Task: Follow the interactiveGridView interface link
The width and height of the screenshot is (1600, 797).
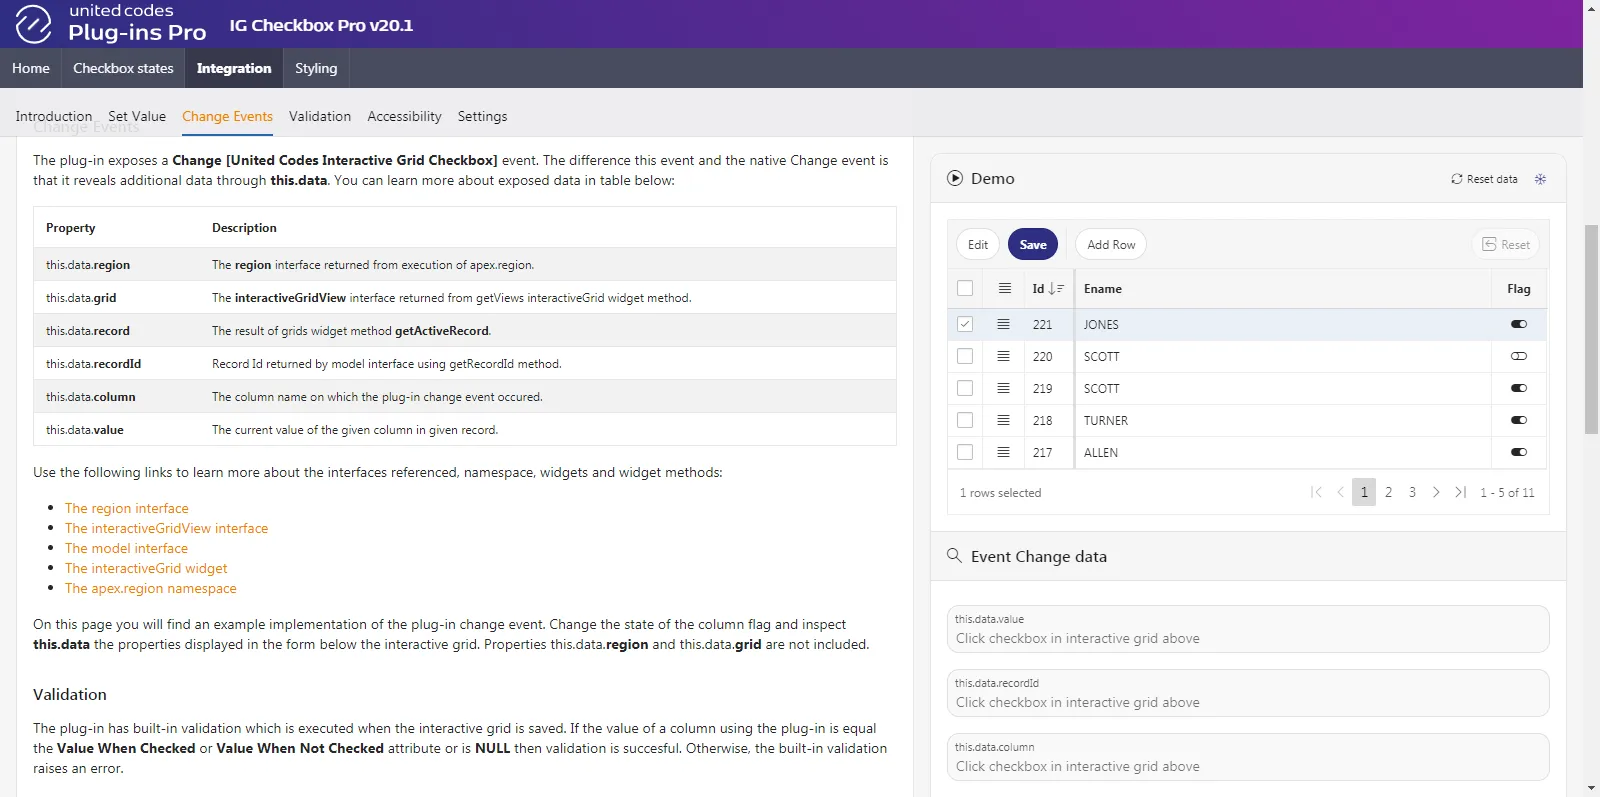Action: click(166, 528)
